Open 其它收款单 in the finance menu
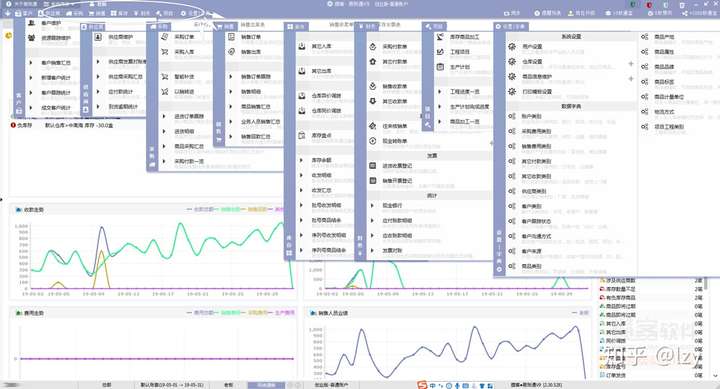 [x=394, y=101]
